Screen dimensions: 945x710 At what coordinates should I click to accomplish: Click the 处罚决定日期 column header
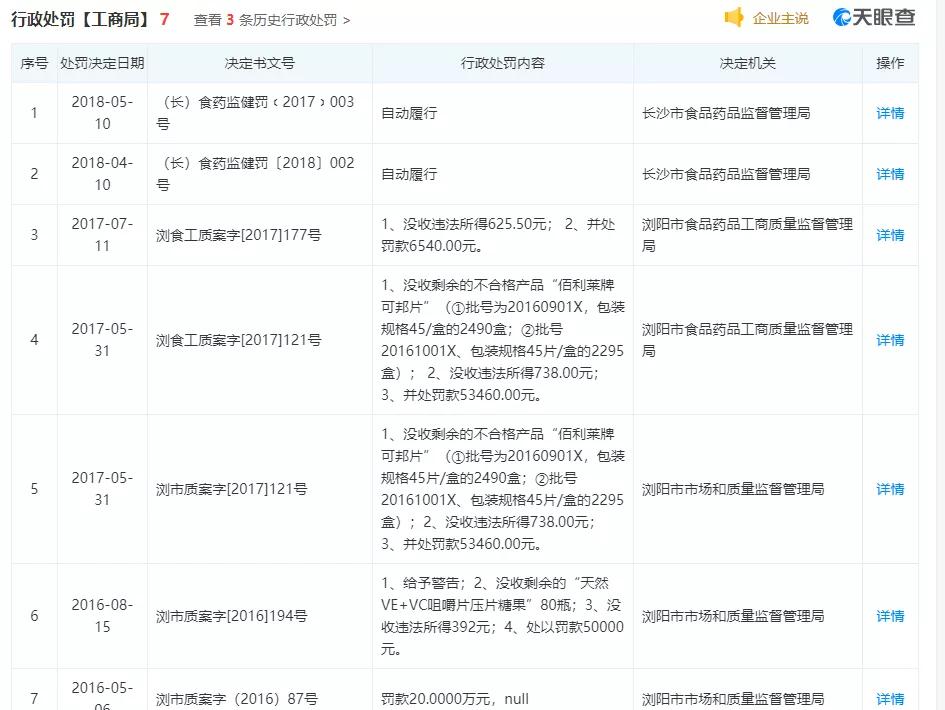(x=99, y=62)
